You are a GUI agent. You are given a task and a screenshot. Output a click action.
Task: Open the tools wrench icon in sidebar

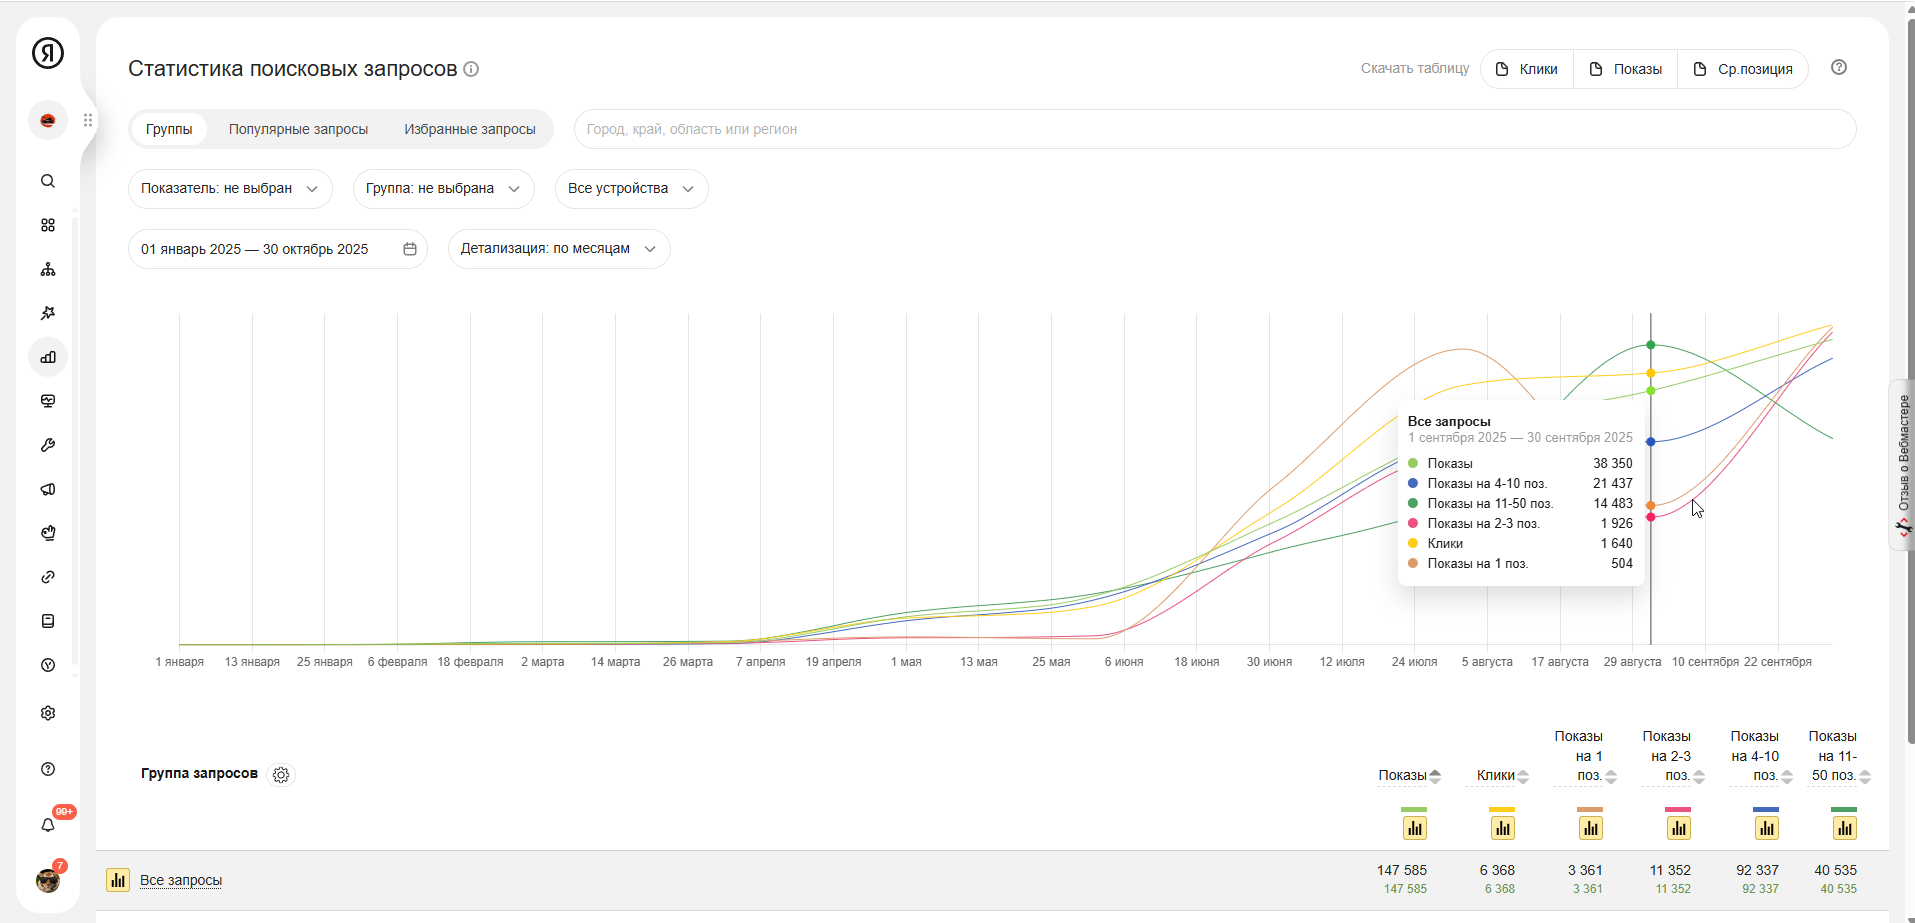[x=48, y=445]
